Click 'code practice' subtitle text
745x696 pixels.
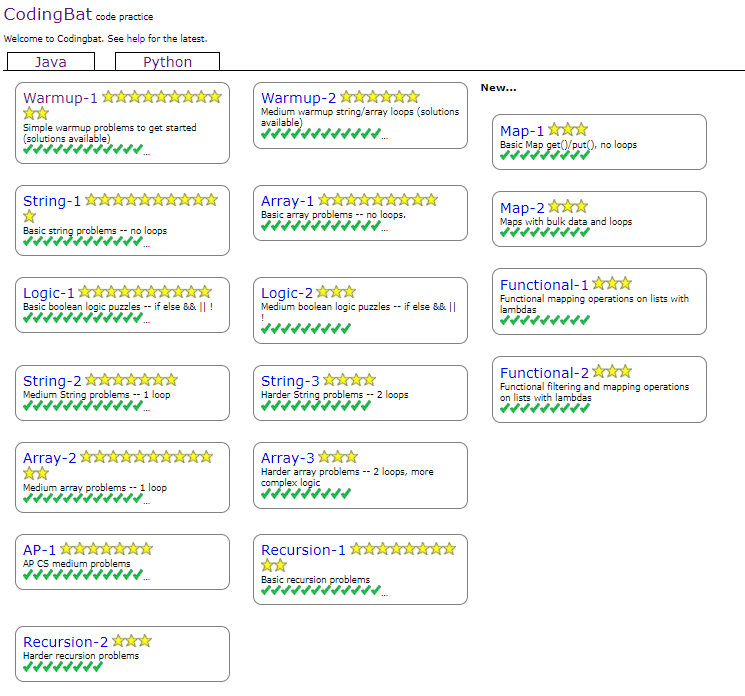124,17
